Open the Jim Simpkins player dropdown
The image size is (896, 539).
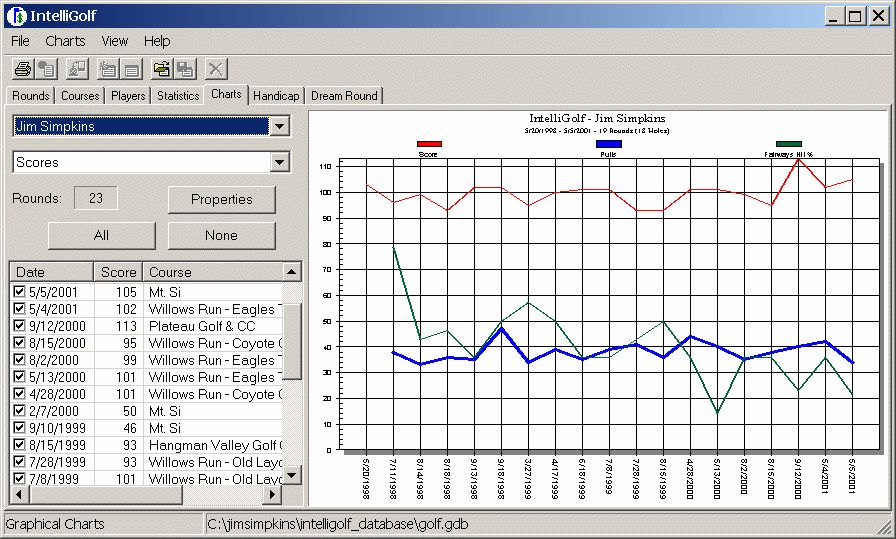coord(279,126)
